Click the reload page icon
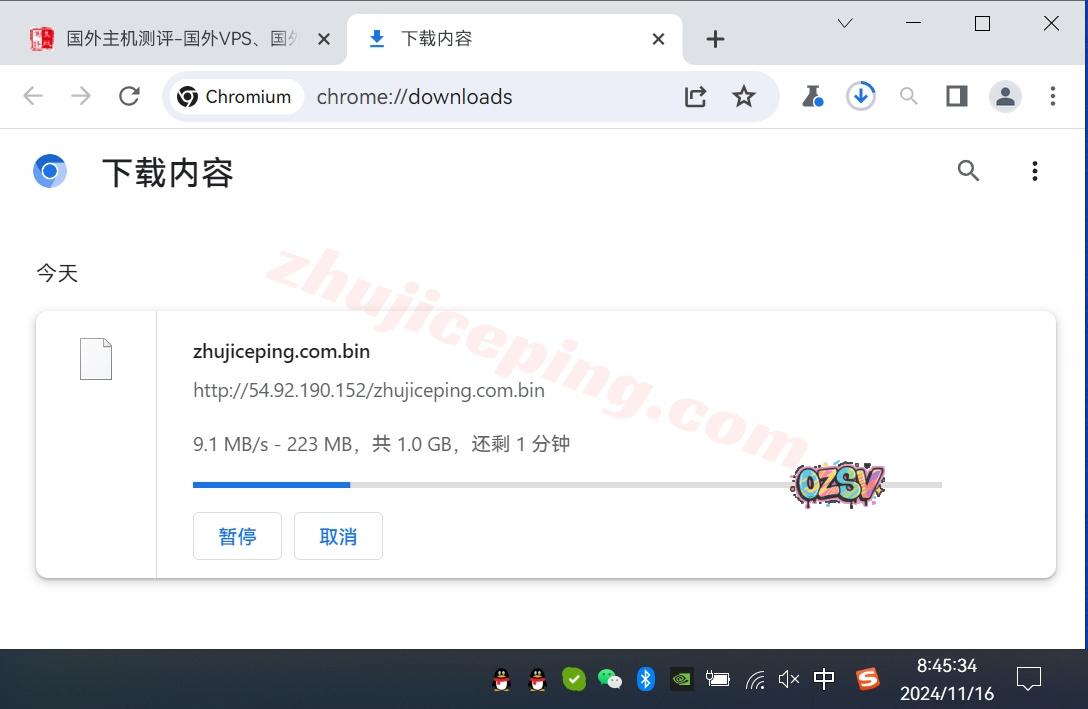Screen dimensions: 1088x709 [x=129, y=96]
